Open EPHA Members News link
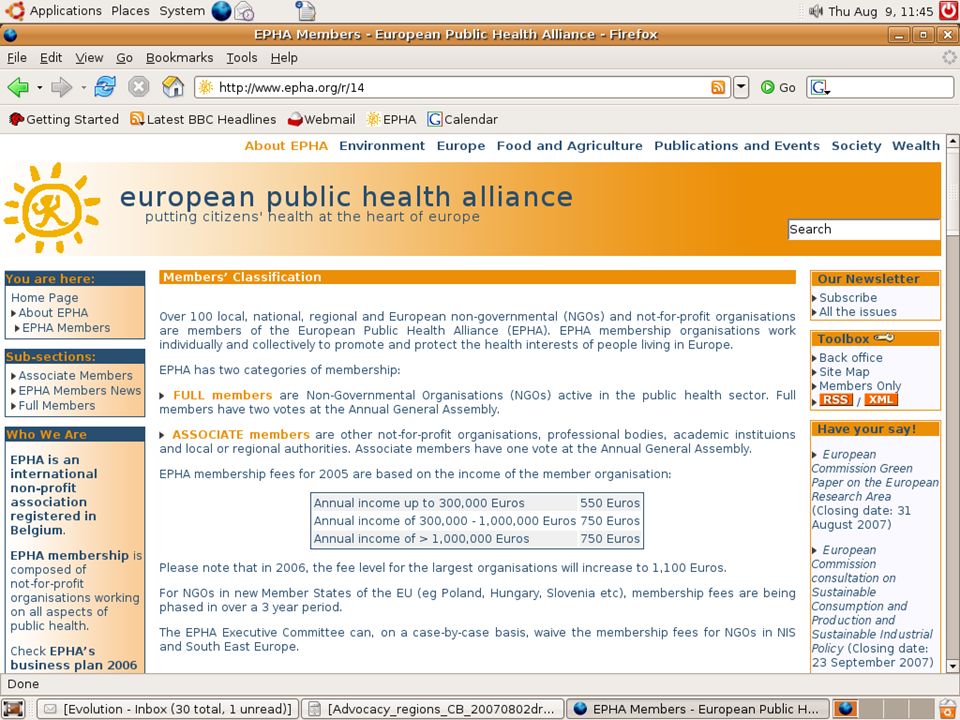Screen dimensions: 960x720 click(80, 391)
